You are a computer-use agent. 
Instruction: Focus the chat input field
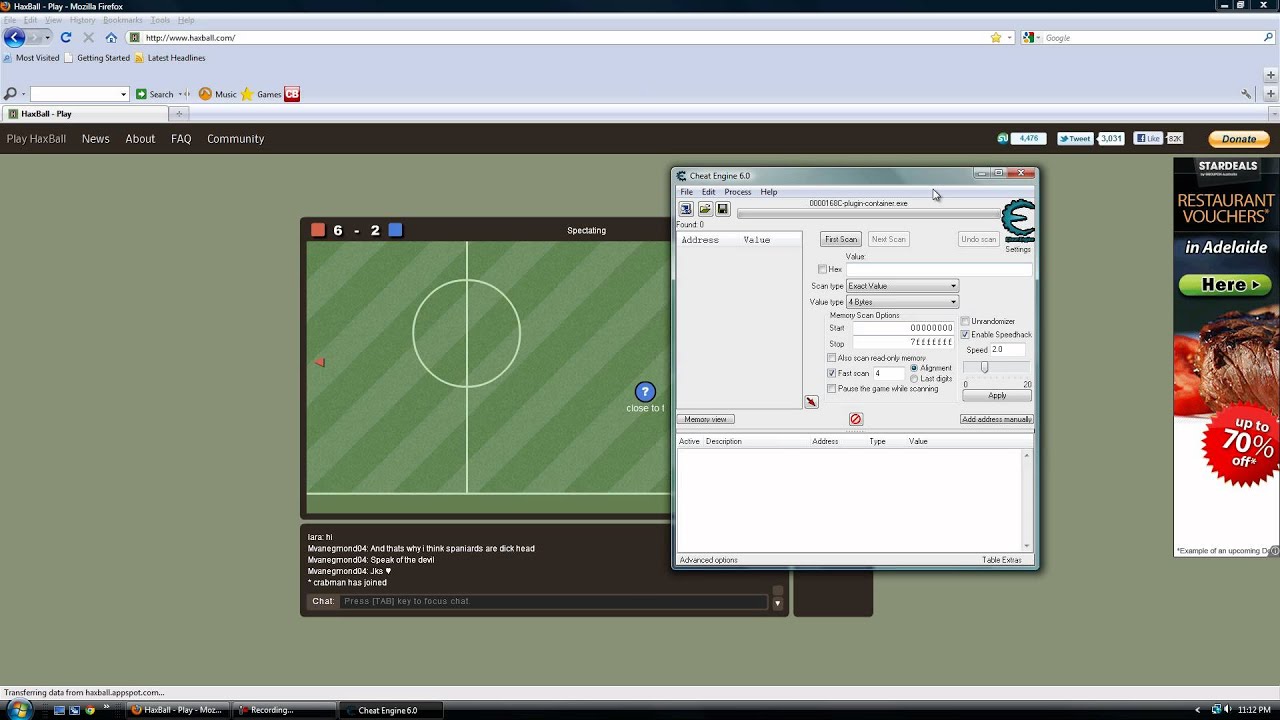554,602
